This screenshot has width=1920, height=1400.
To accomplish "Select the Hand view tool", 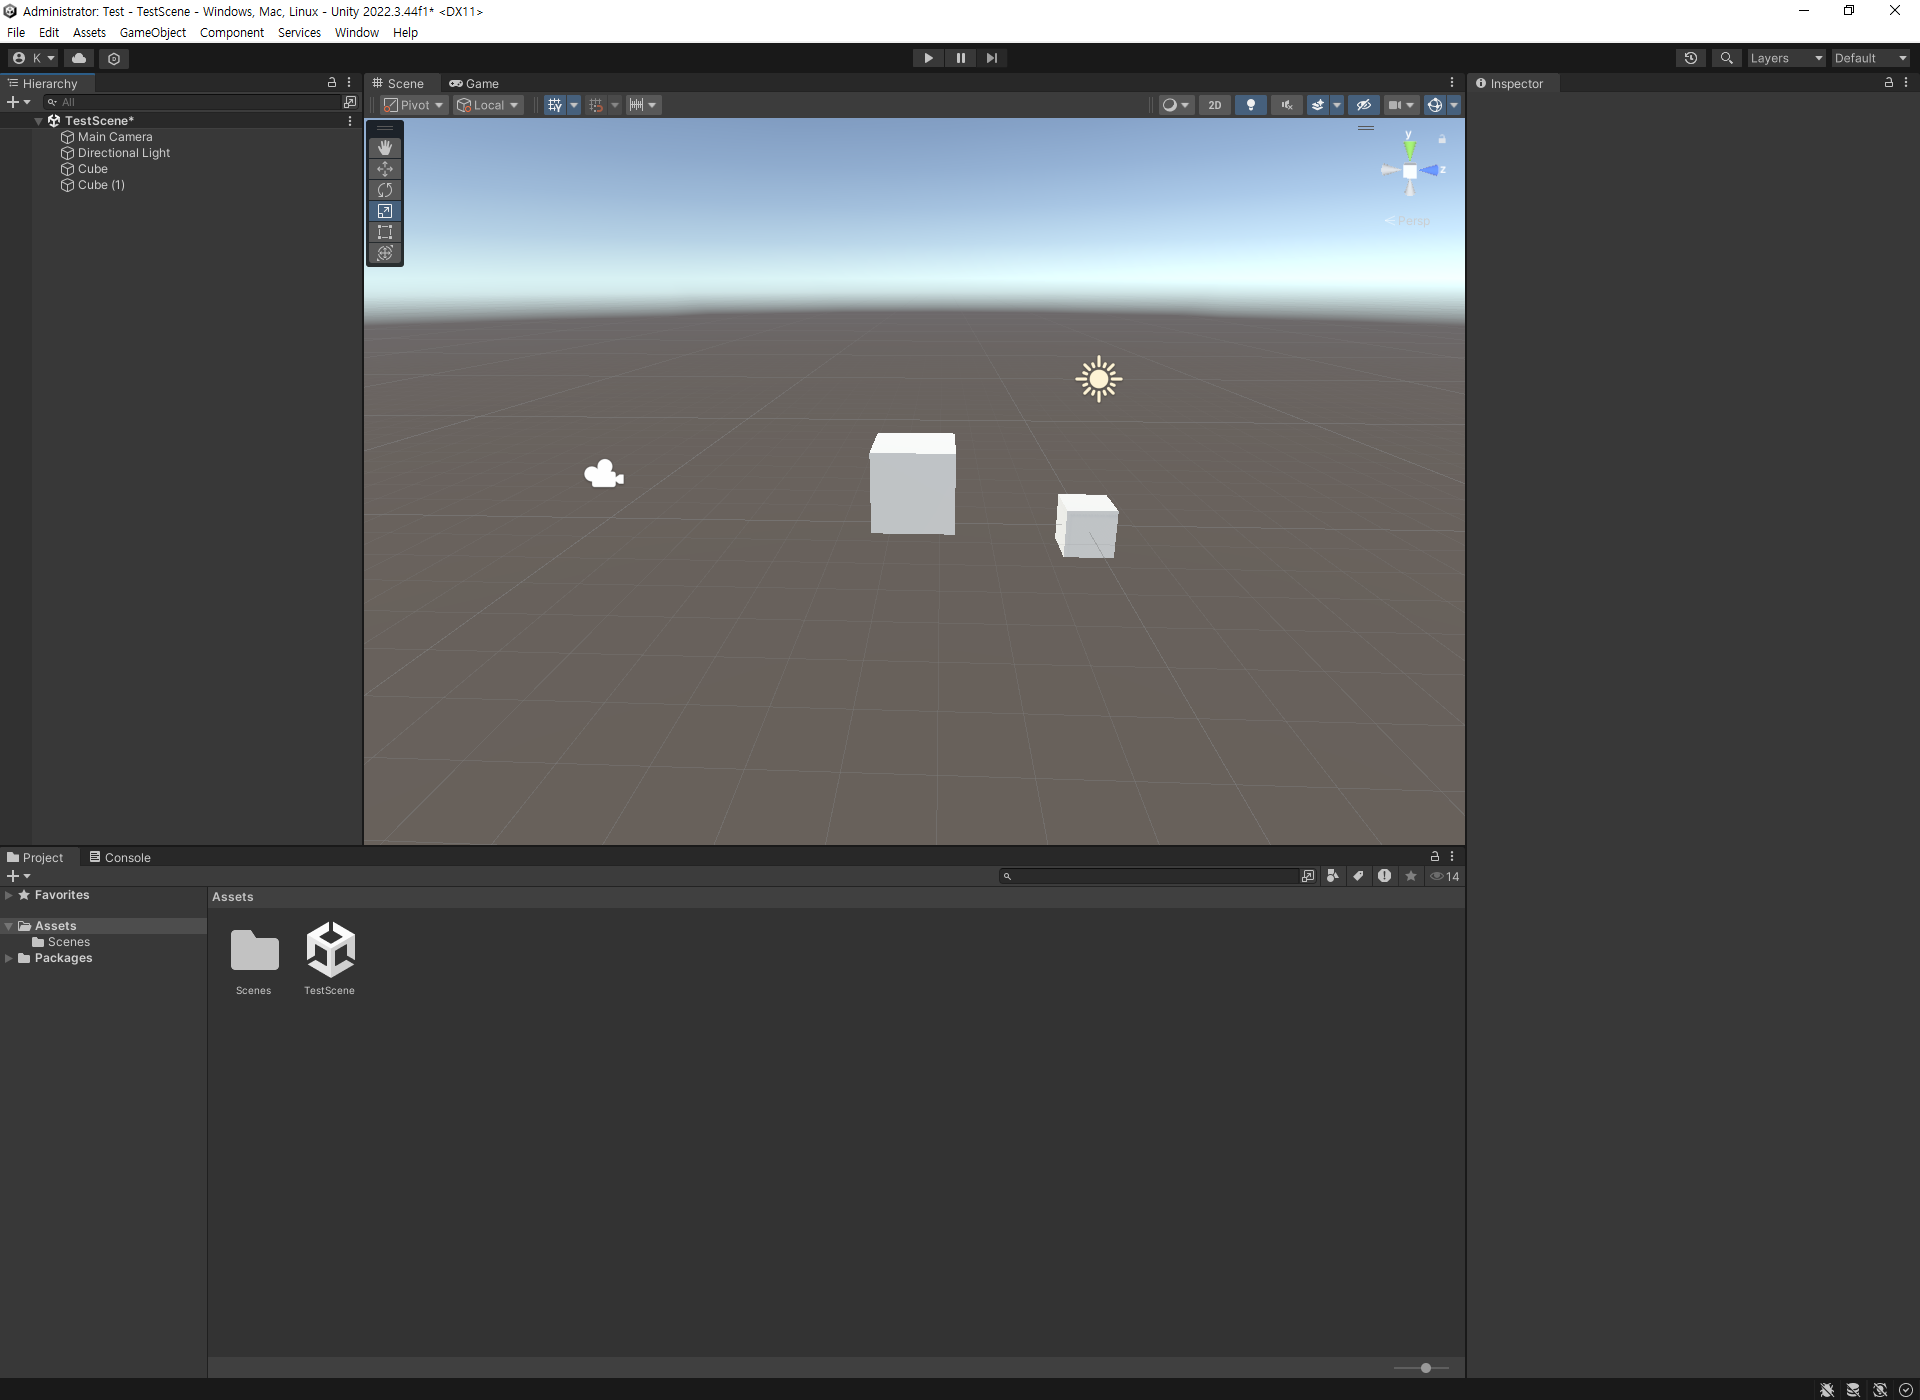I will coord(385,148).
